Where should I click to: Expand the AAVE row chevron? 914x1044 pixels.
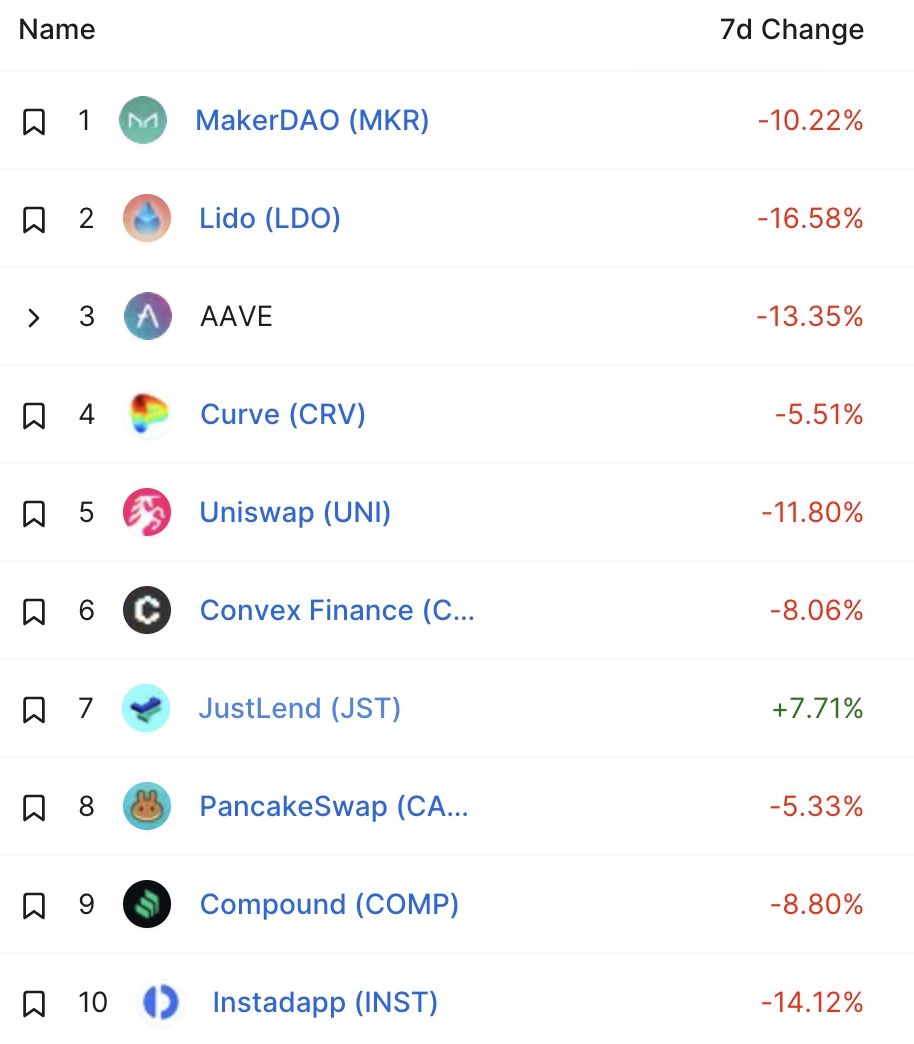pos(34,318)
